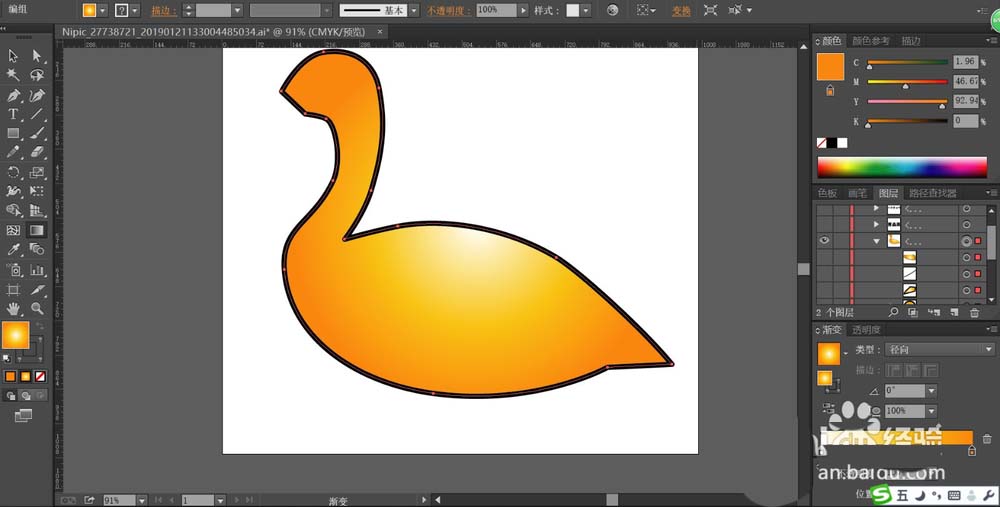Switch to 路径查找器 tab
This screenshot has width=1000, height=507.
coord(932,193)
